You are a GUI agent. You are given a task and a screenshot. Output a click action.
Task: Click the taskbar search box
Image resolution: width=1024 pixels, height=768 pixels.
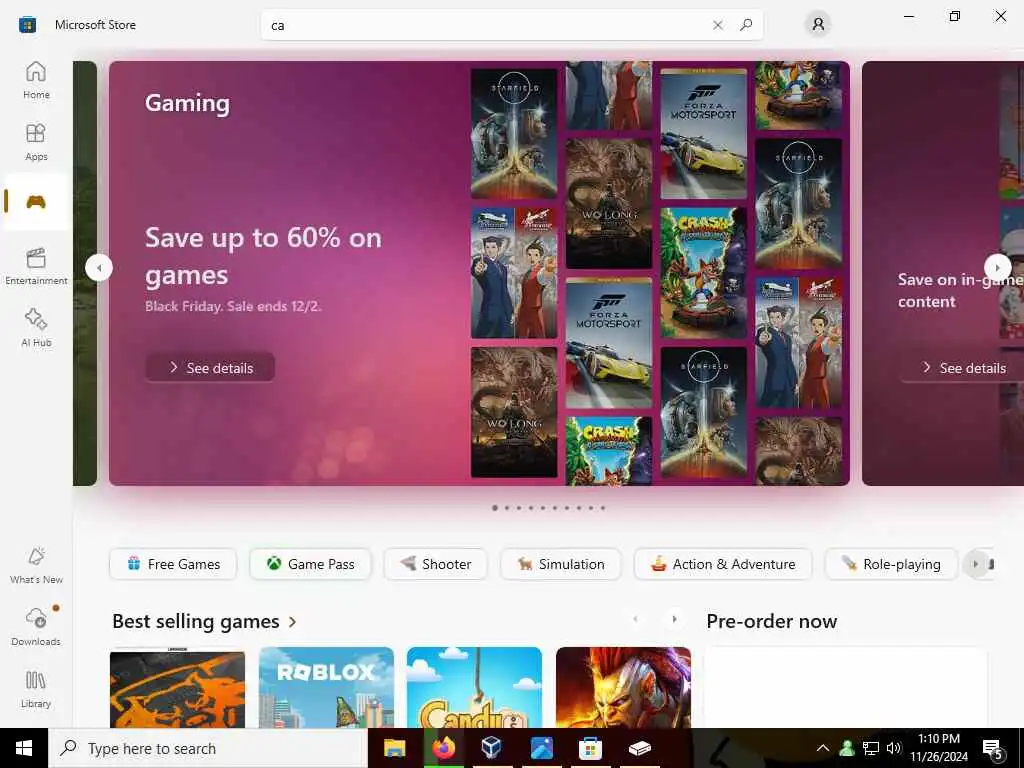pyautogui.click(x=208, y=748)
